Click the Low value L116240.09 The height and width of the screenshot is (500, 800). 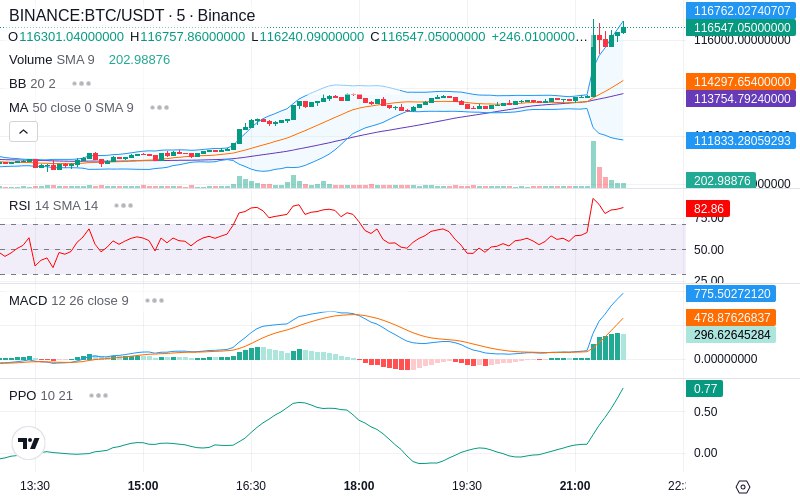[308, 37]
